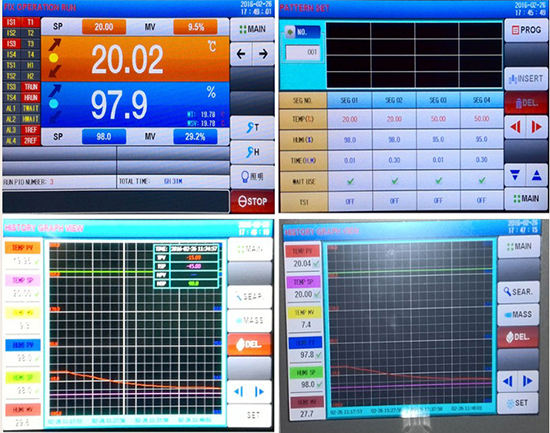550x433 pixels.
Task: Open PROG menu in Pattern Set
Action: point(526,31)
